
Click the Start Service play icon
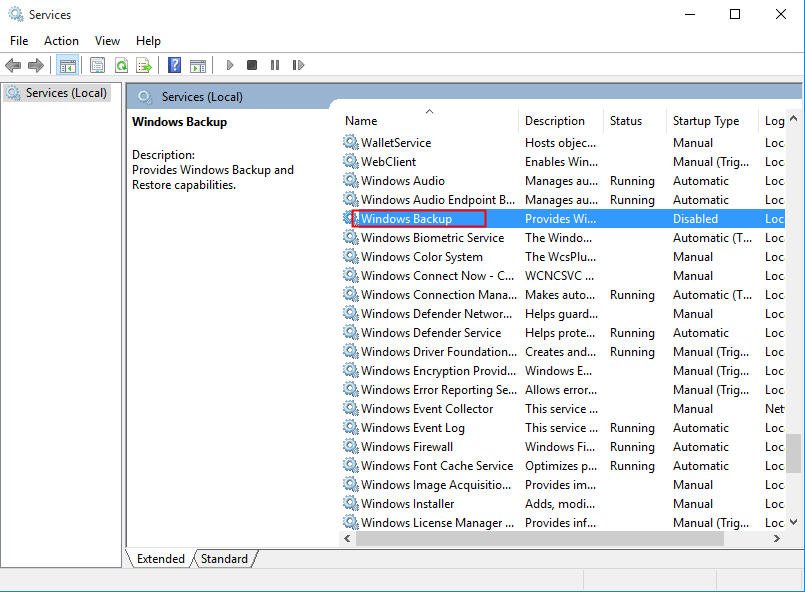(229, 65)
